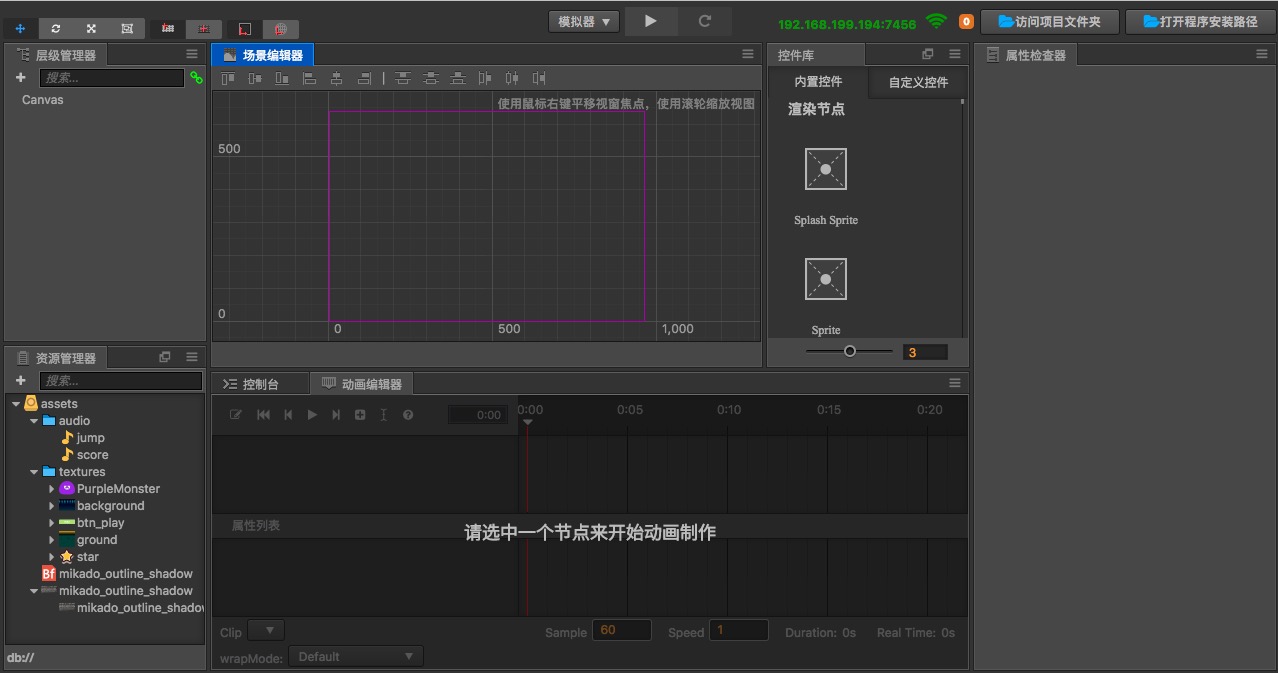1278x673 pixels.
Task: Collapse the assets root folder
Action: click(x=16, y=404)
